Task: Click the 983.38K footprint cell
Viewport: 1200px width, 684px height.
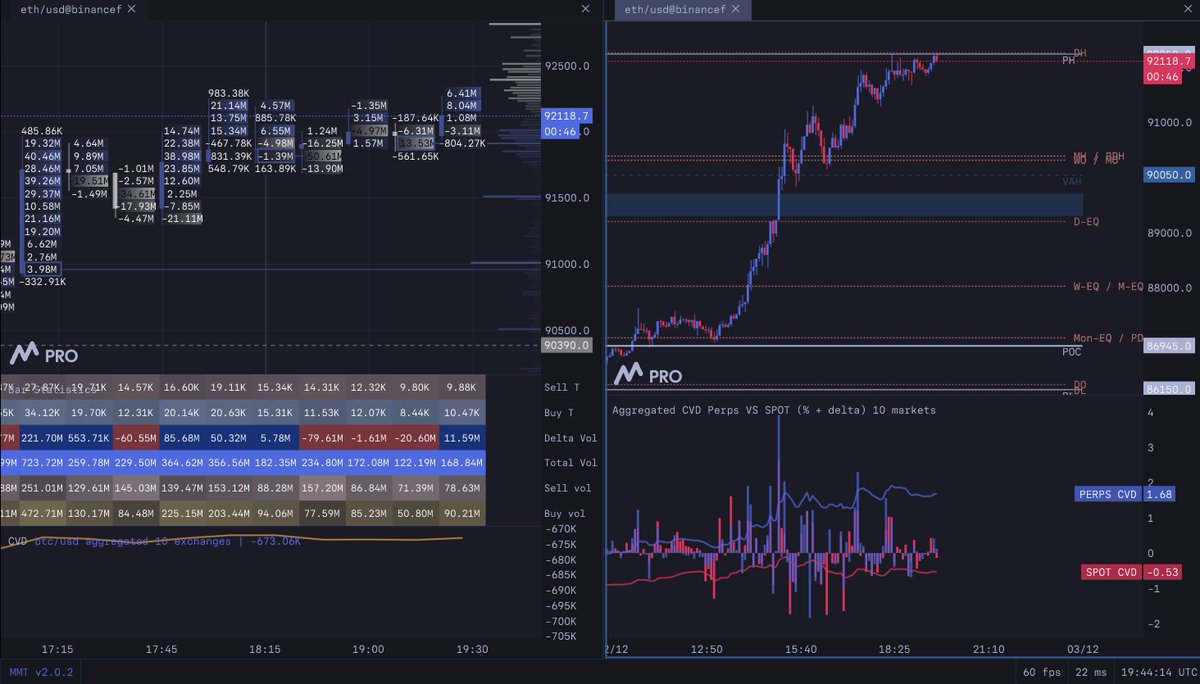Action: pos(227,93)
